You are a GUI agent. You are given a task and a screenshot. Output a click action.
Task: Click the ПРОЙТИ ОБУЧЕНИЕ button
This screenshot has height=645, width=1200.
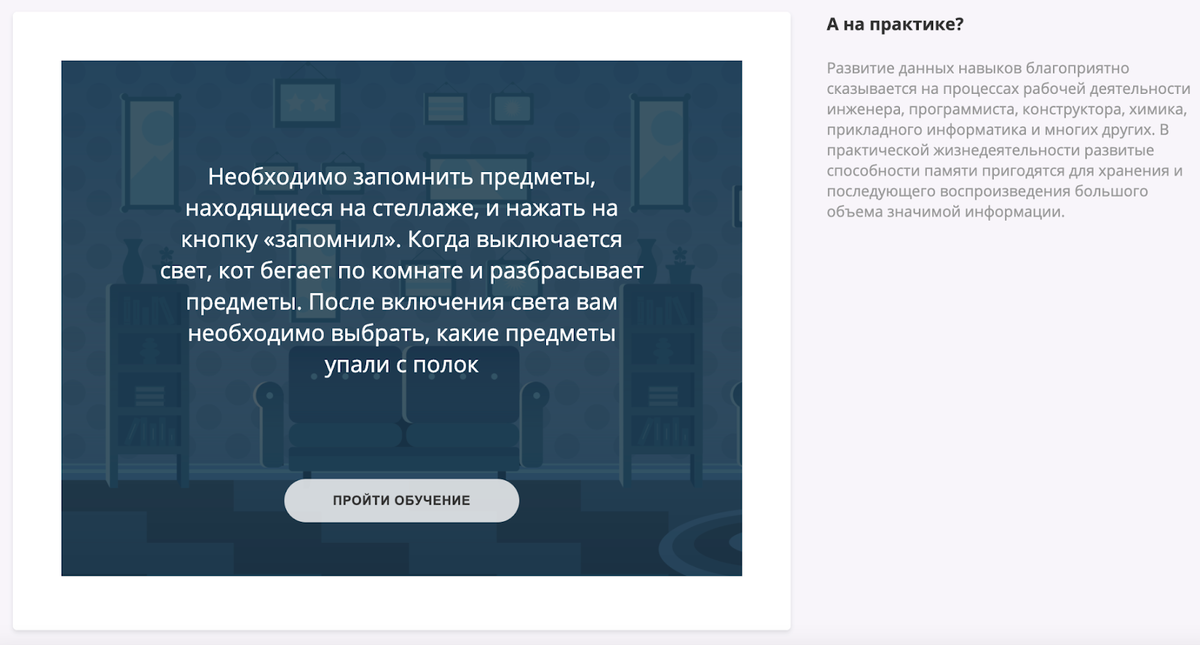[x=401, y=500]
